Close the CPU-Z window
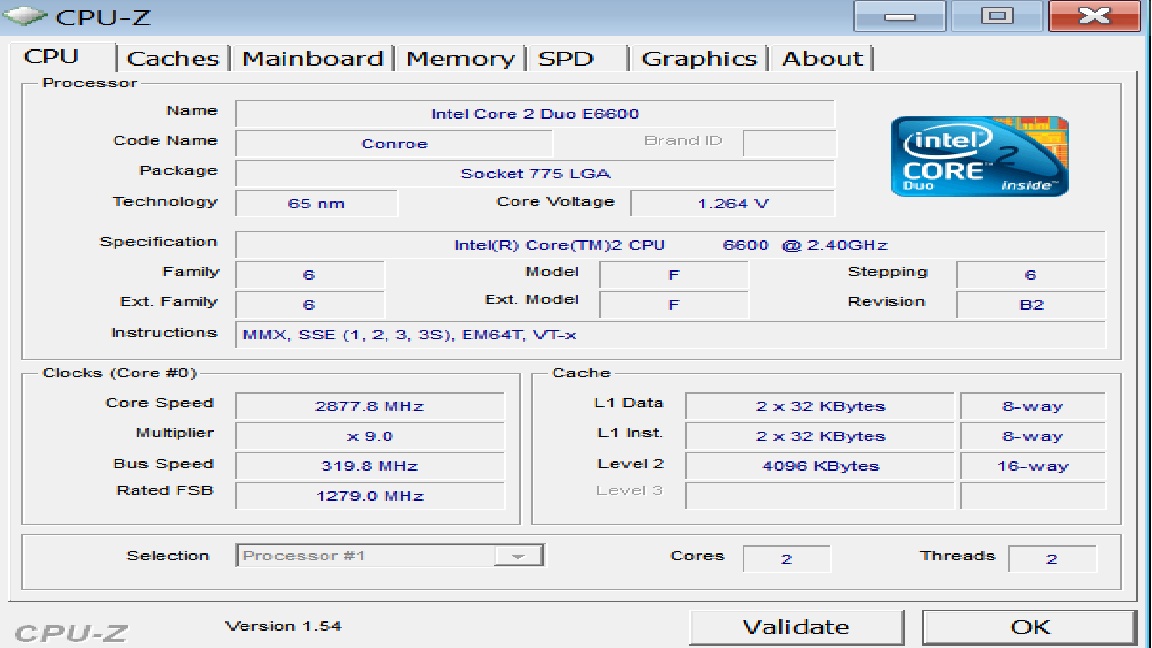Viewport: 1152px width, 648px height. click(1095, 16)
